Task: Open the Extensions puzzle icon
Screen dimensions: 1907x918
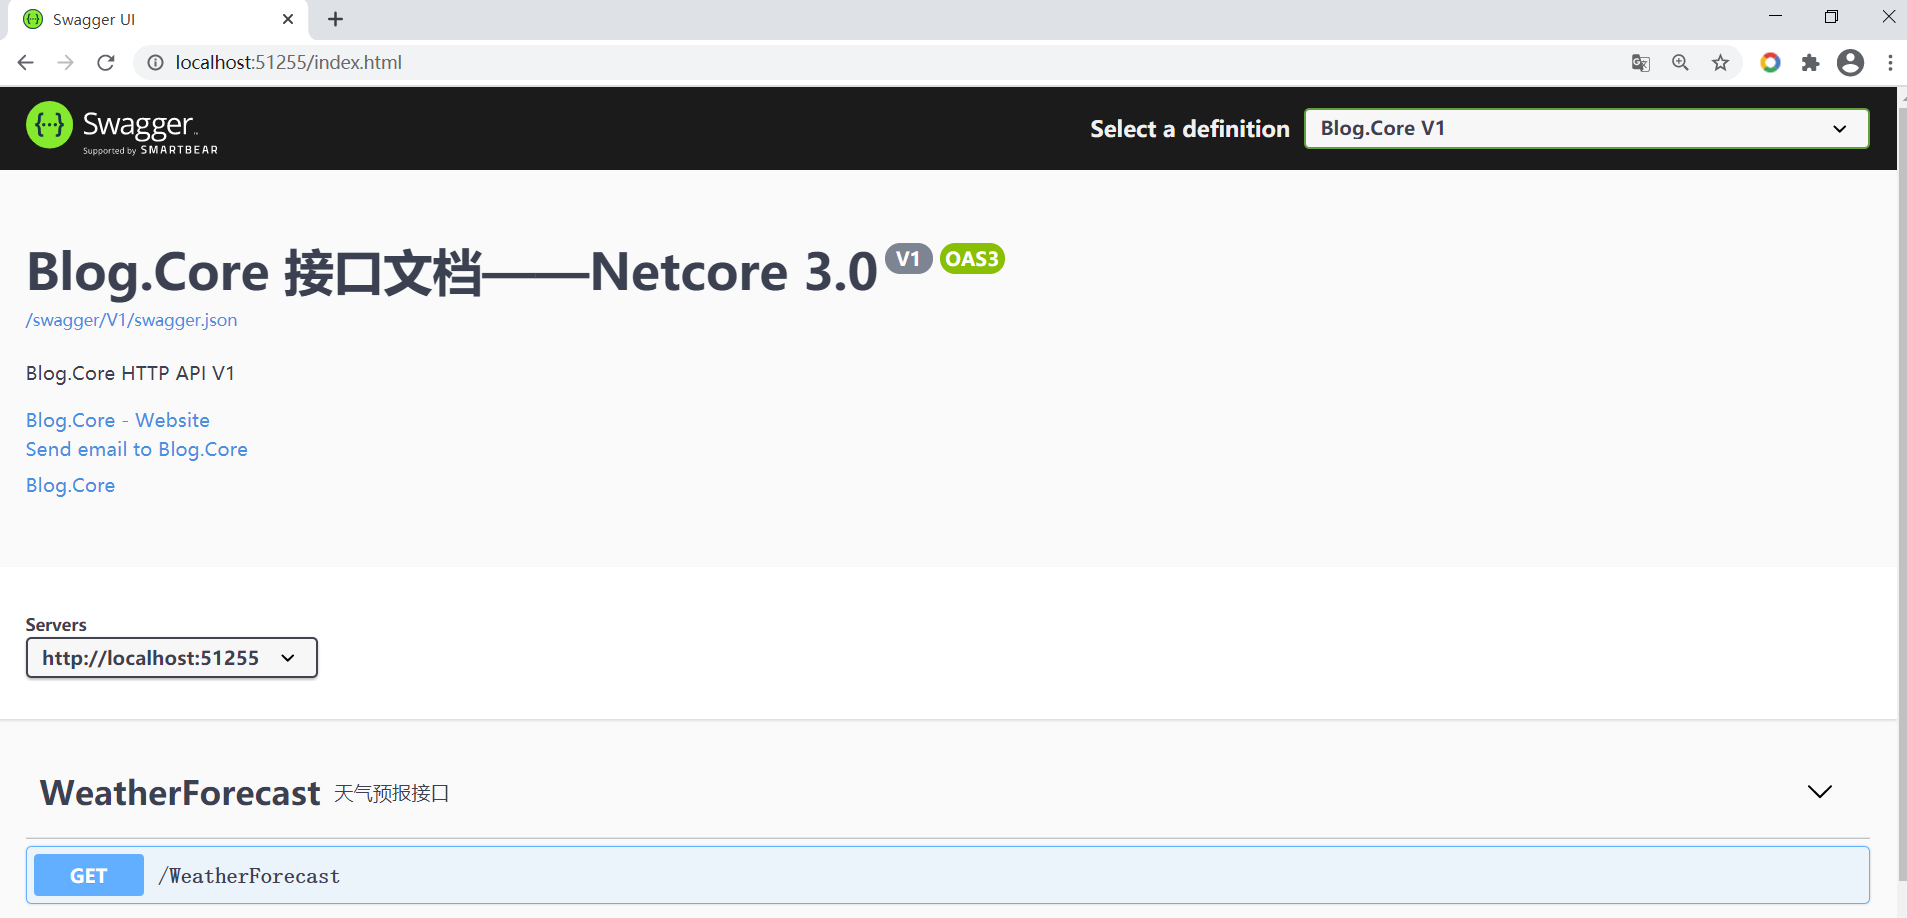Action: (x=1810, y=63)
